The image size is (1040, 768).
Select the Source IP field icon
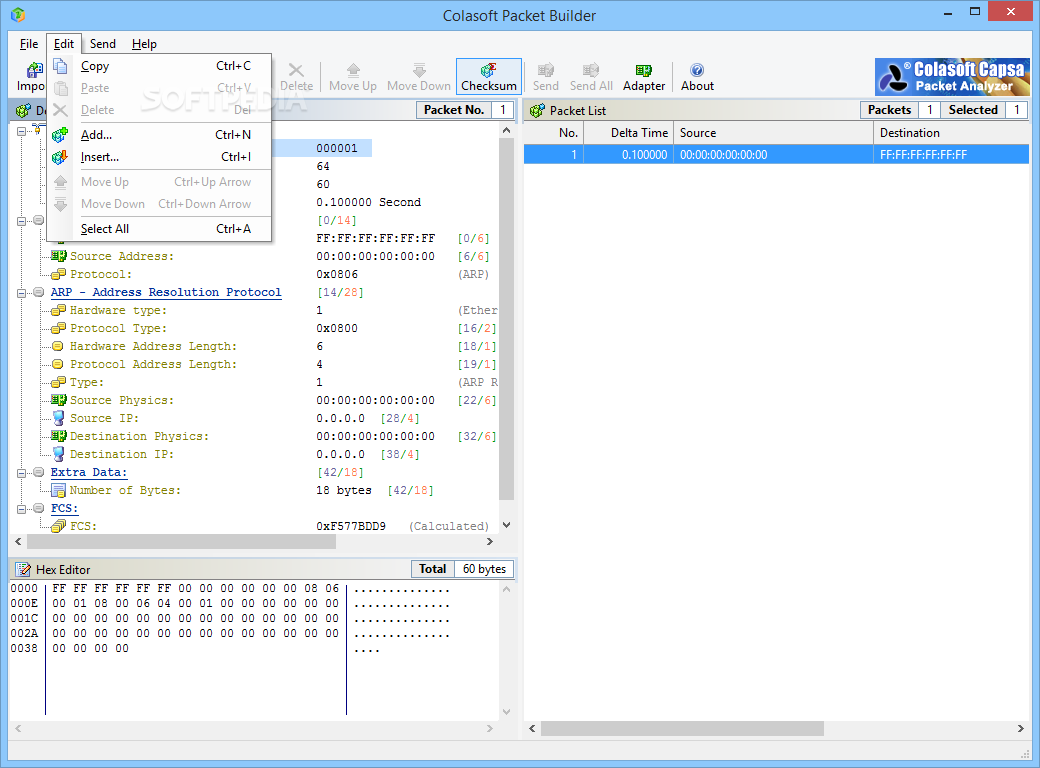[58, 418]
